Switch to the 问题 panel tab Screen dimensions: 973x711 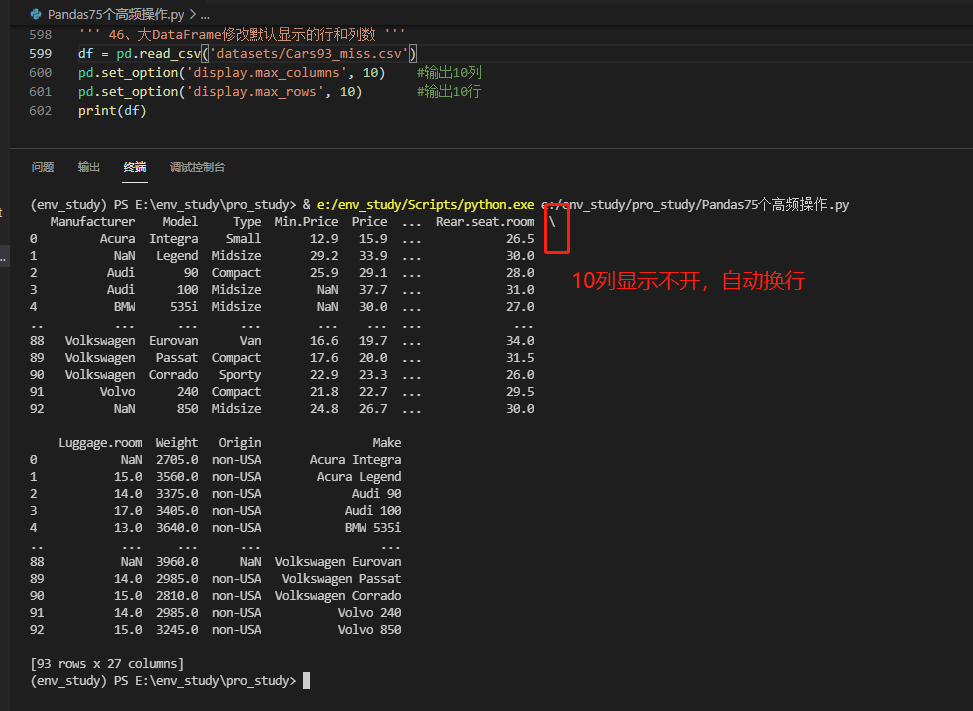[43, 167]
